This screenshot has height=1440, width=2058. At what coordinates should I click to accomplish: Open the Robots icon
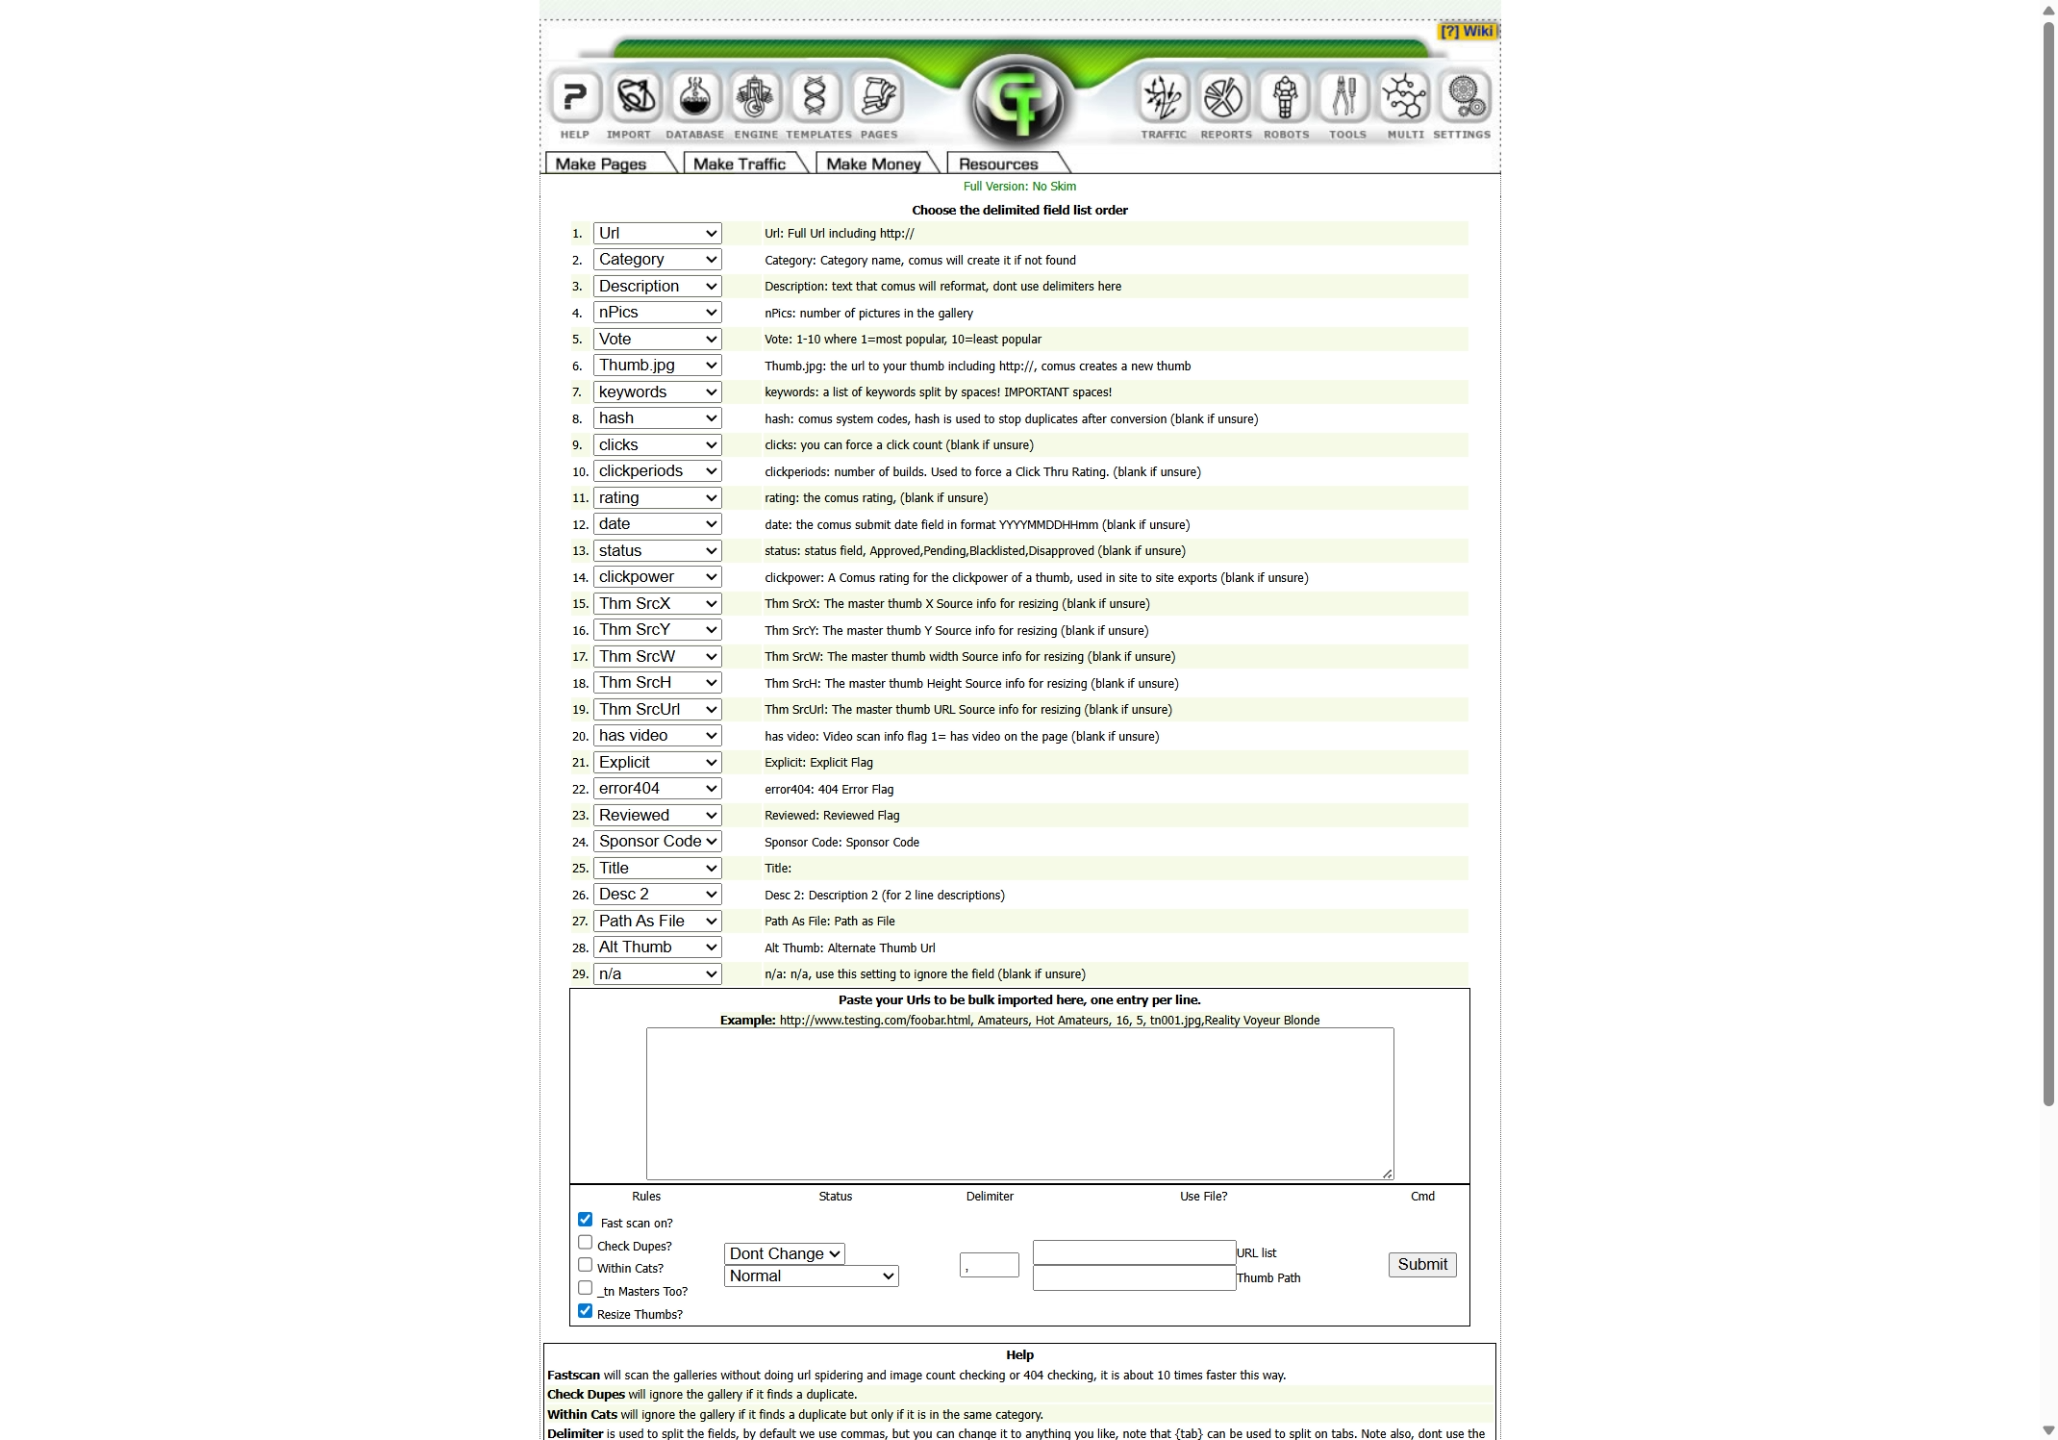pos(1285,97)
